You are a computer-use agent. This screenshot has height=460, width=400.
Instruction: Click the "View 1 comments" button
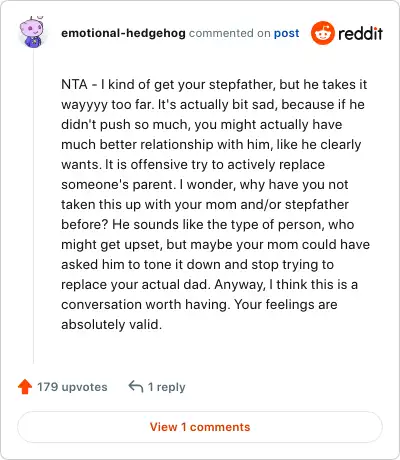[x=200, y=427]
